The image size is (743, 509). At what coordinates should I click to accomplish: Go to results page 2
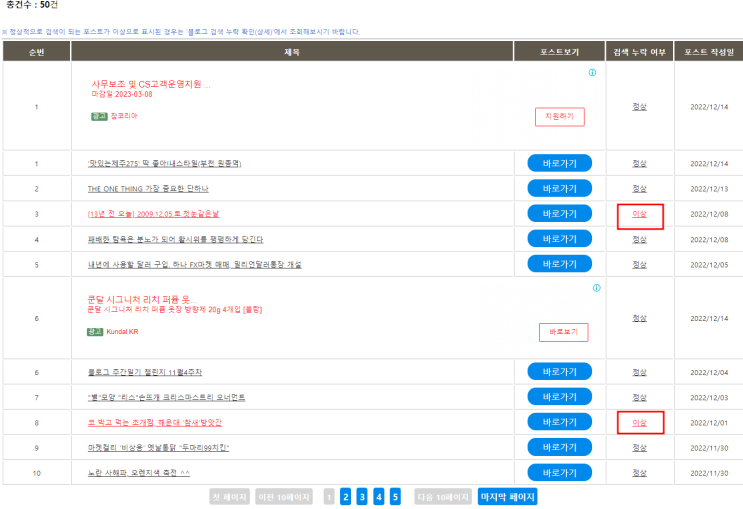coord(345,497)
